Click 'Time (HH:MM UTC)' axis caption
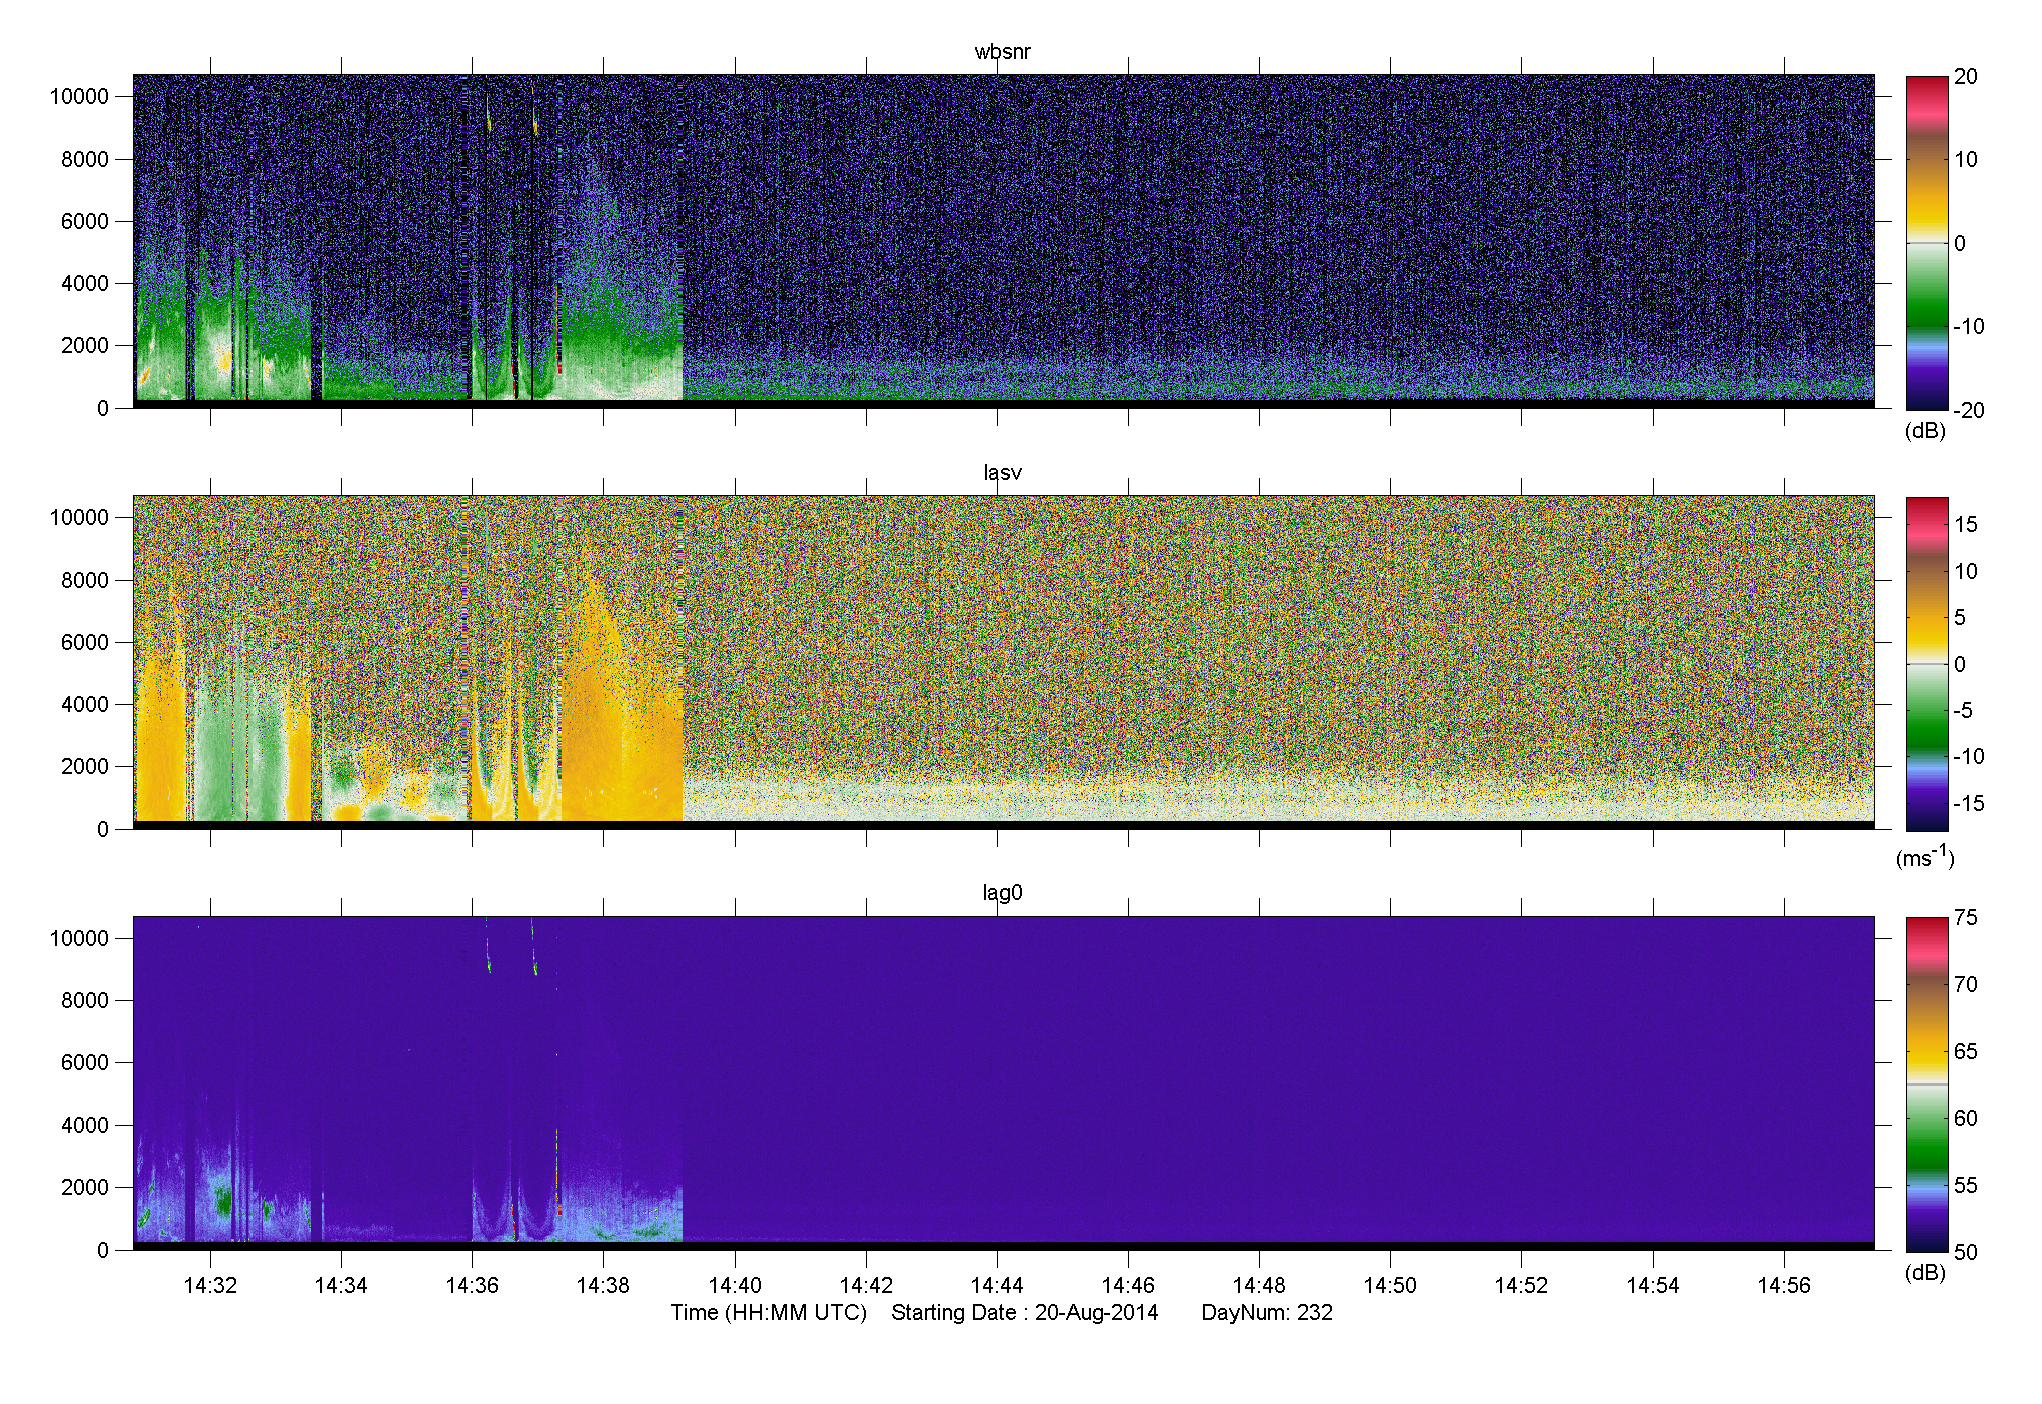 point(768,1313)
